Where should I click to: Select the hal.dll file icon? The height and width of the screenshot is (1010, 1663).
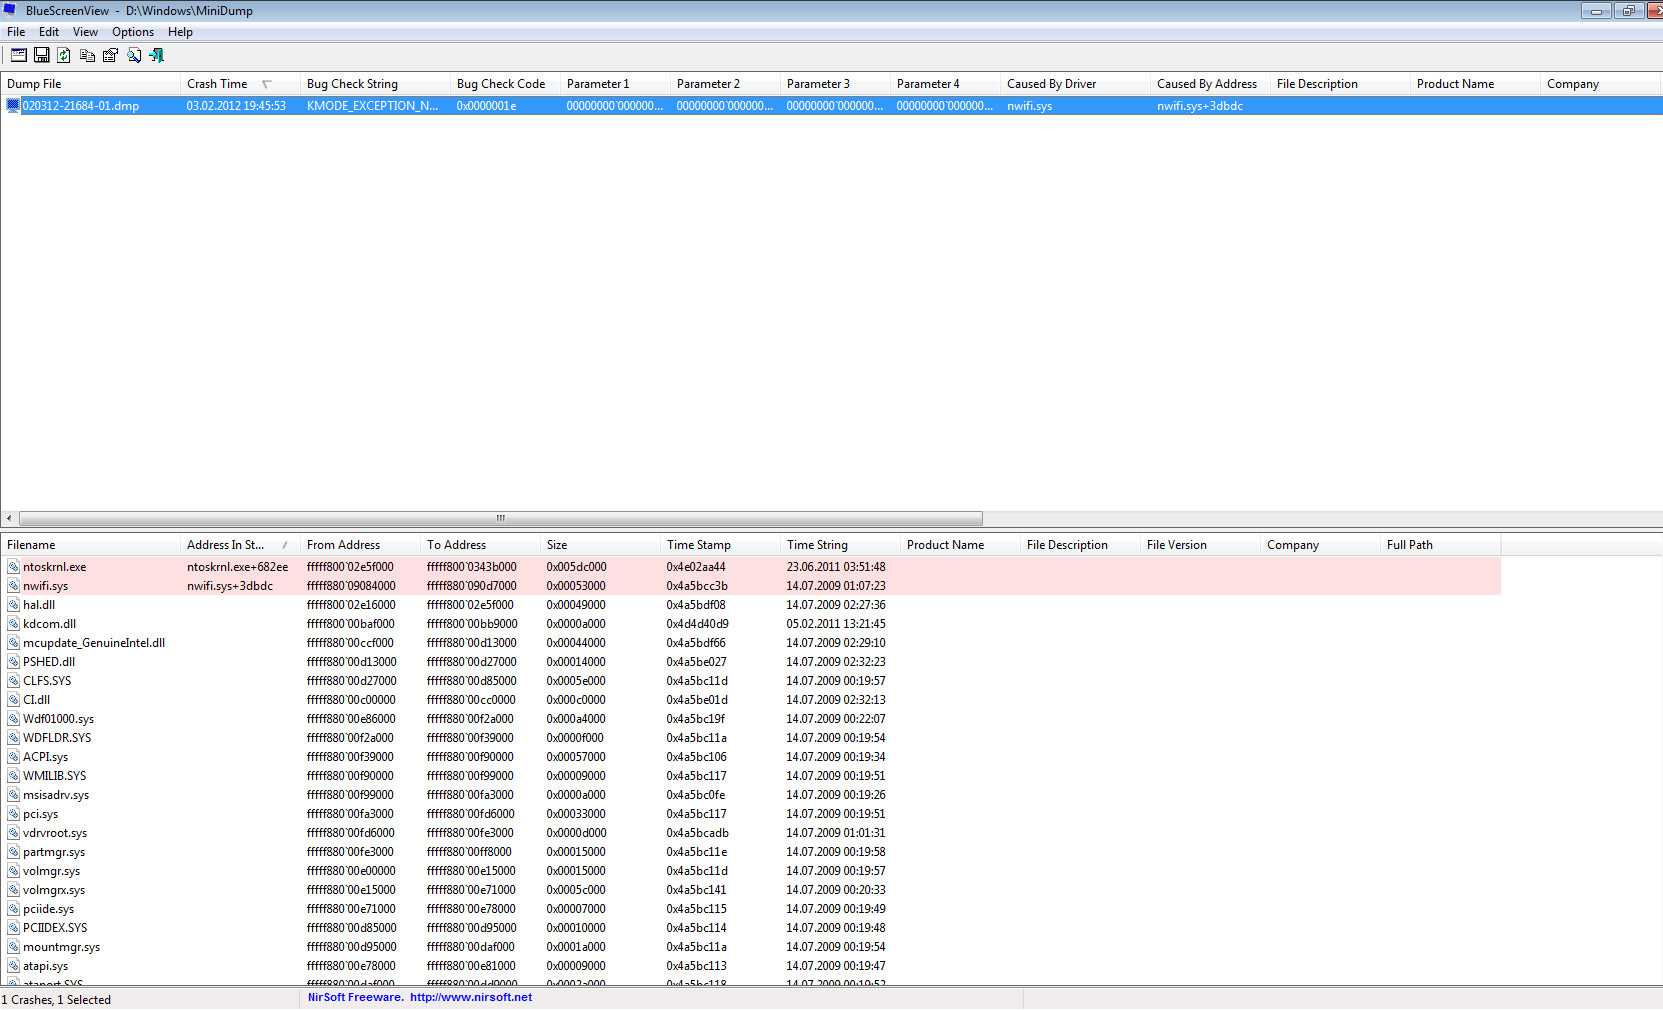coord(13,605)
